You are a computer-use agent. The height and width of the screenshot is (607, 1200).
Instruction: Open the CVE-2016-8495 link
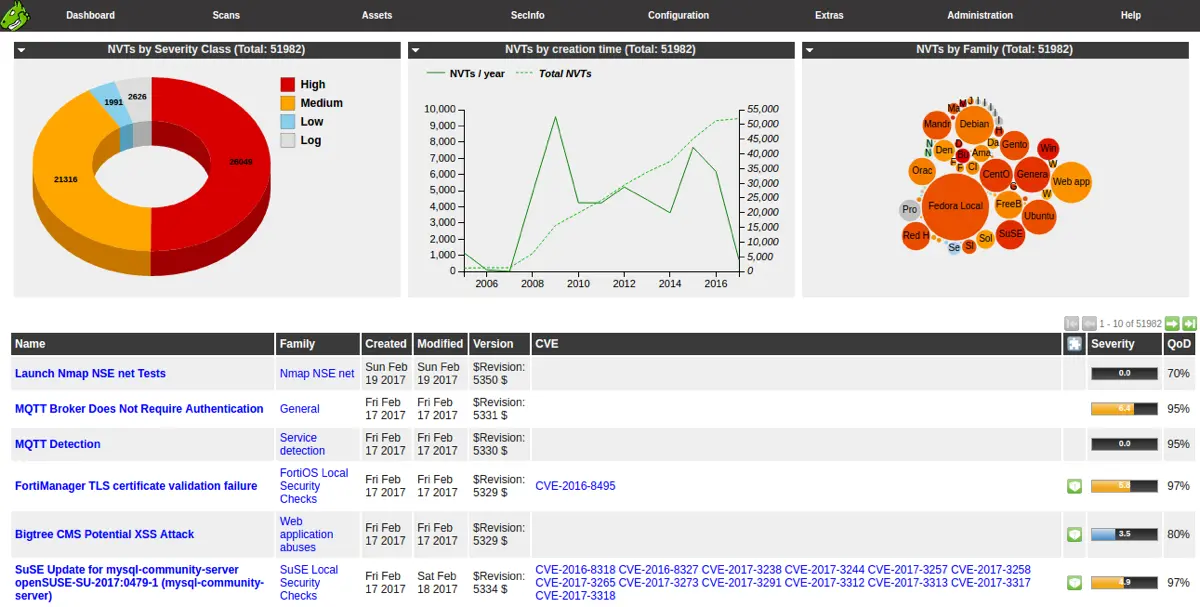[575, 486]
